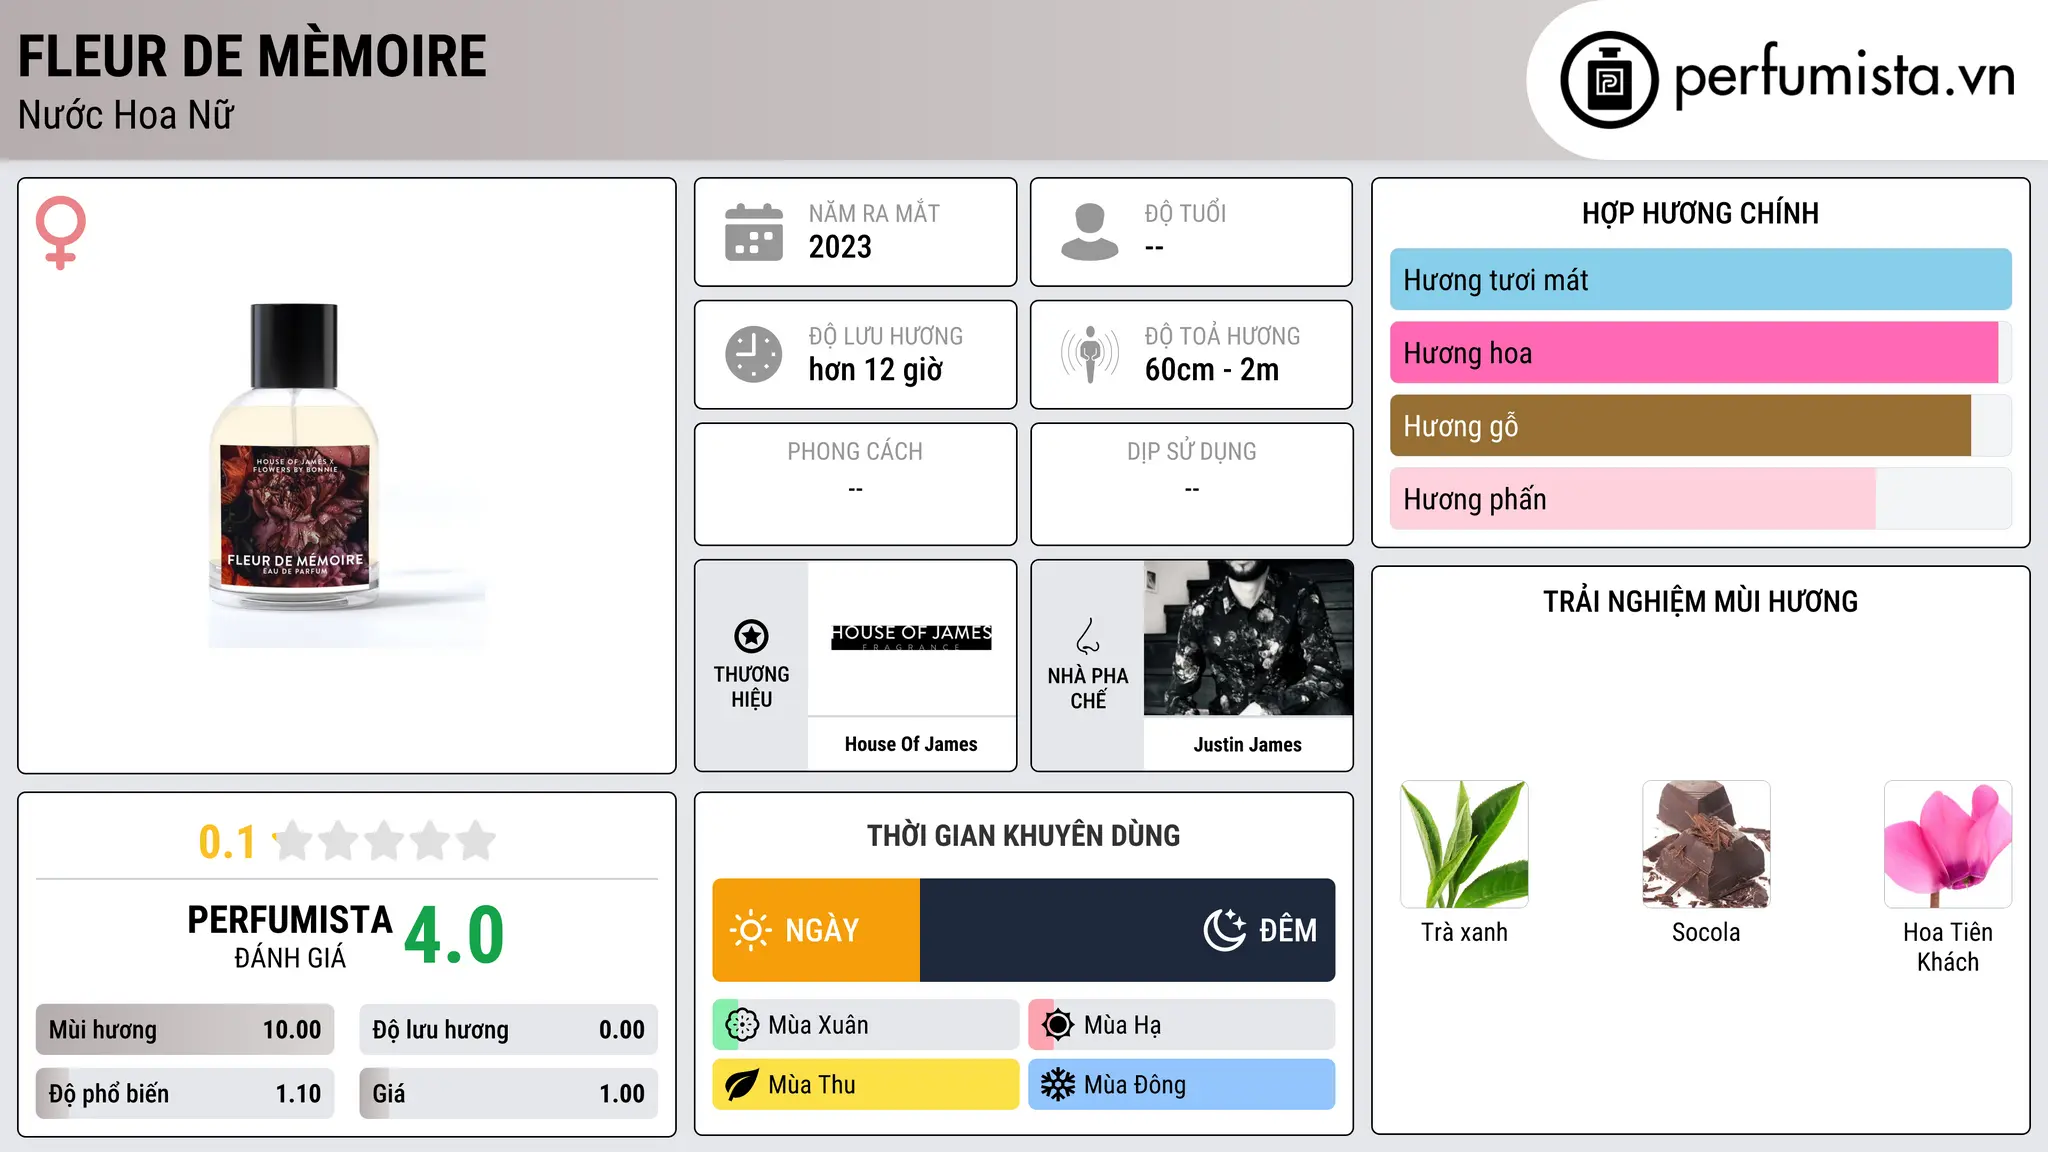Click the pink female gender symbol icon
The image size is (2048, 1152).
pyautogui.click(x=60, y=232)
